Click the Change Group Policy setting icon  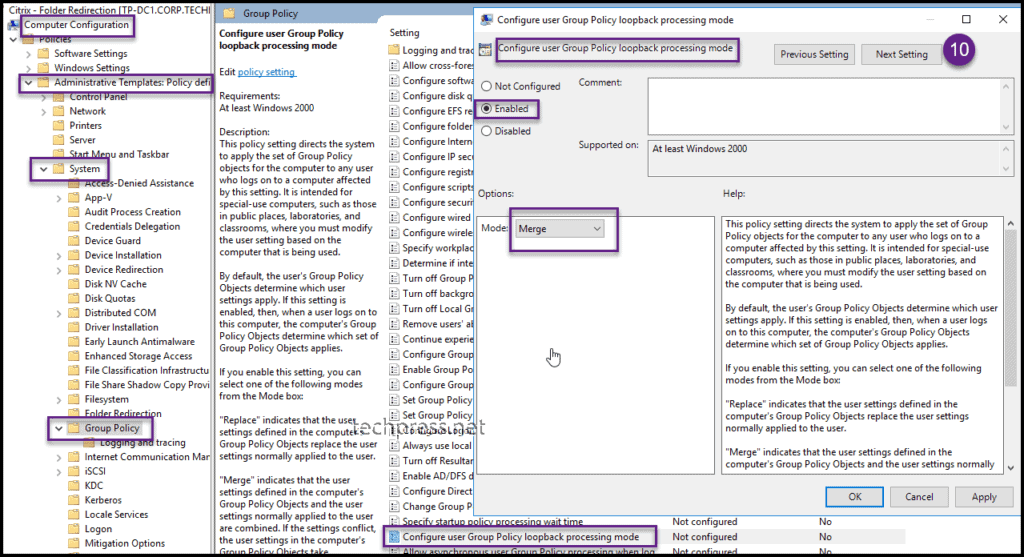pyautogui.click(x=394, y=506)
